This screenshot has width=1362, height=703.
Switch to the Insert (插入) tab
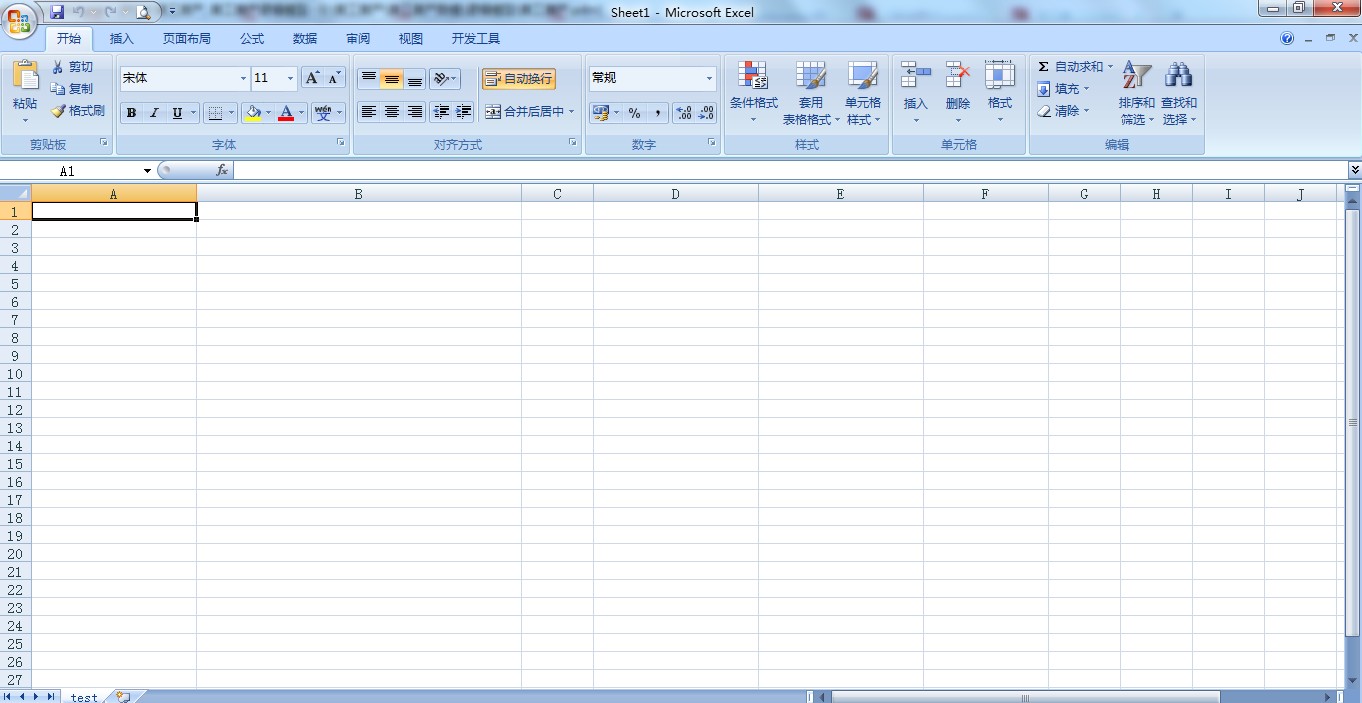click(121, 39)
